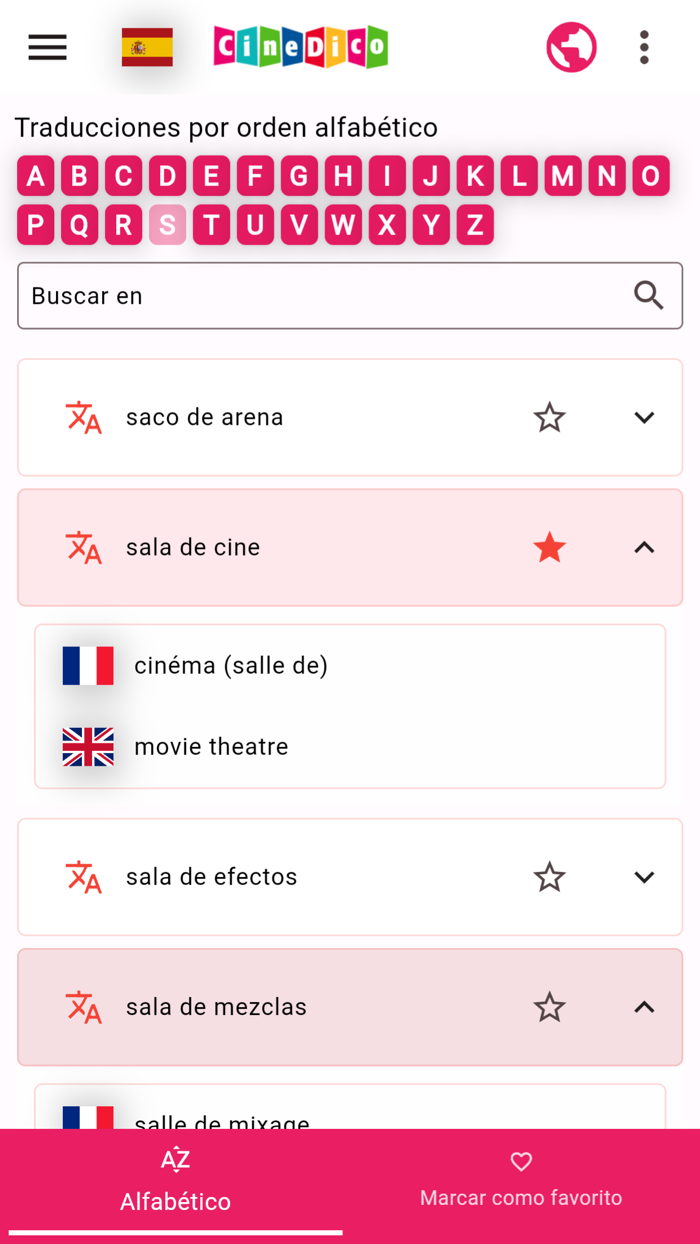Viewport: 700px width, 1244px height.
Task: Favorite 'sala de efectos' with its star
Action: pos(549,877)
